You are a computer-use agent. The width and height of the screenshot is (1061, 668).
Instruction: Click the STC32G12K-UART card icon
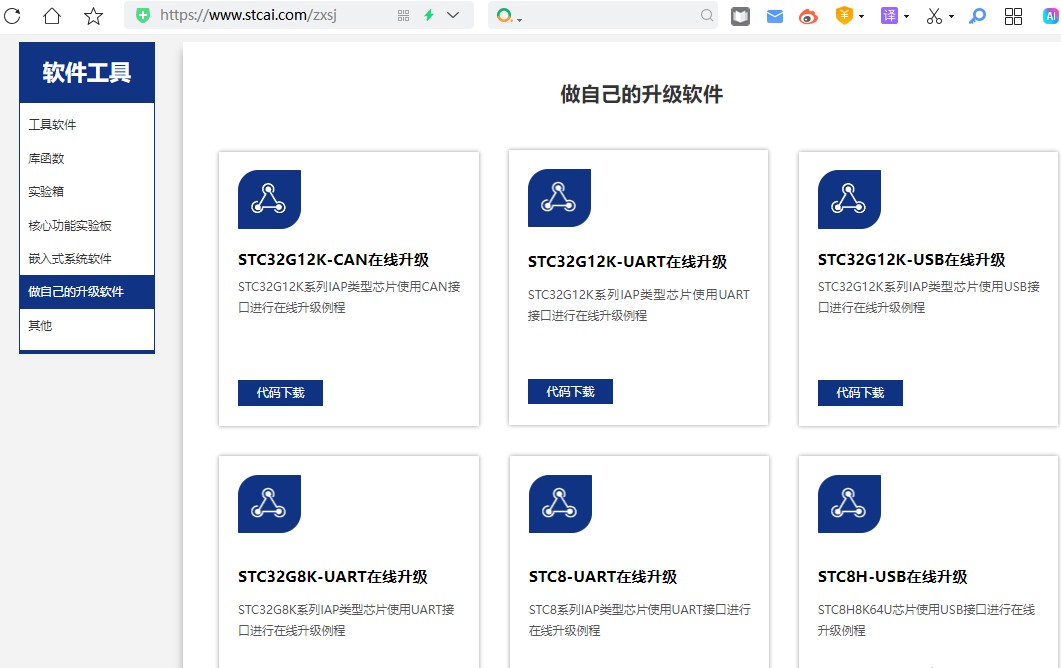(559, 198)
